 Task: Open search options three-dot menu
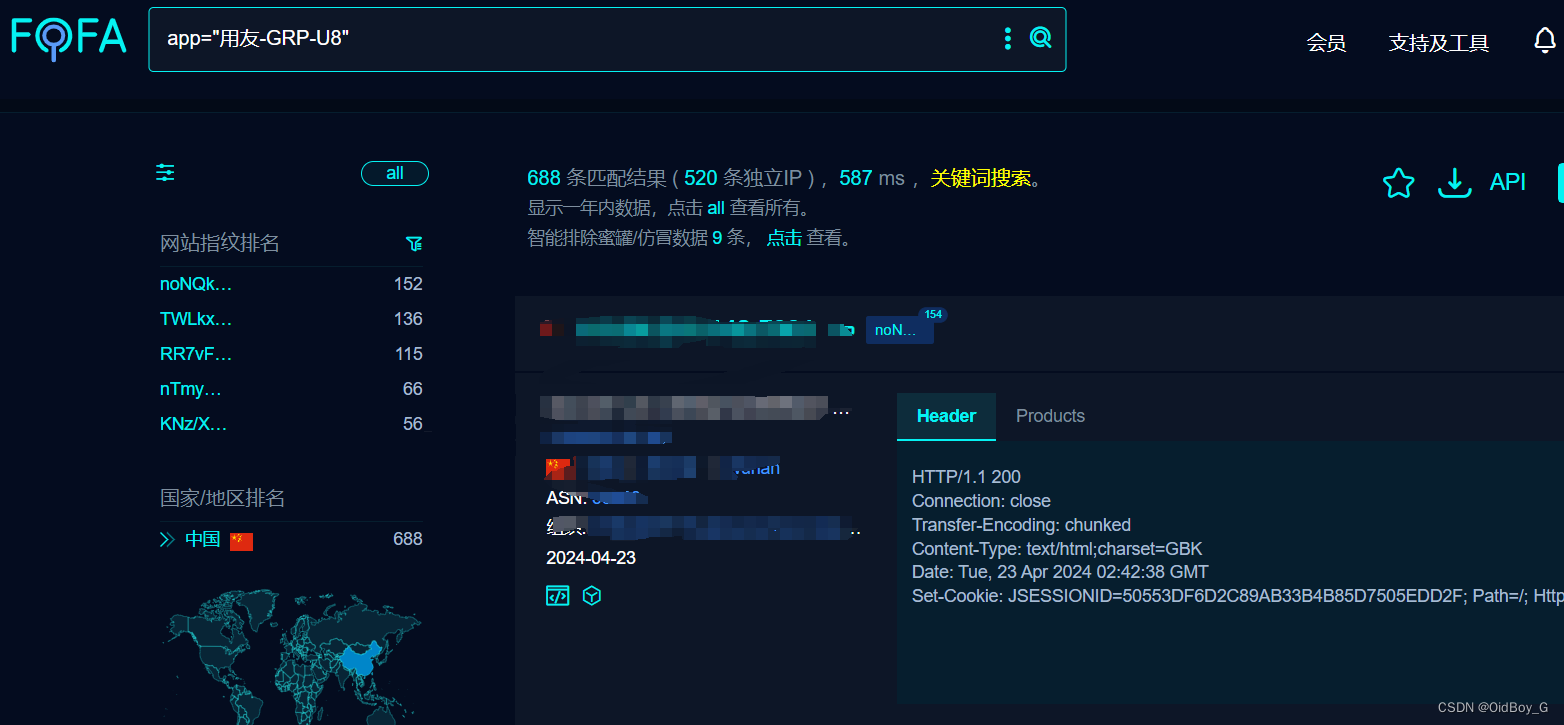[1007, 38]
